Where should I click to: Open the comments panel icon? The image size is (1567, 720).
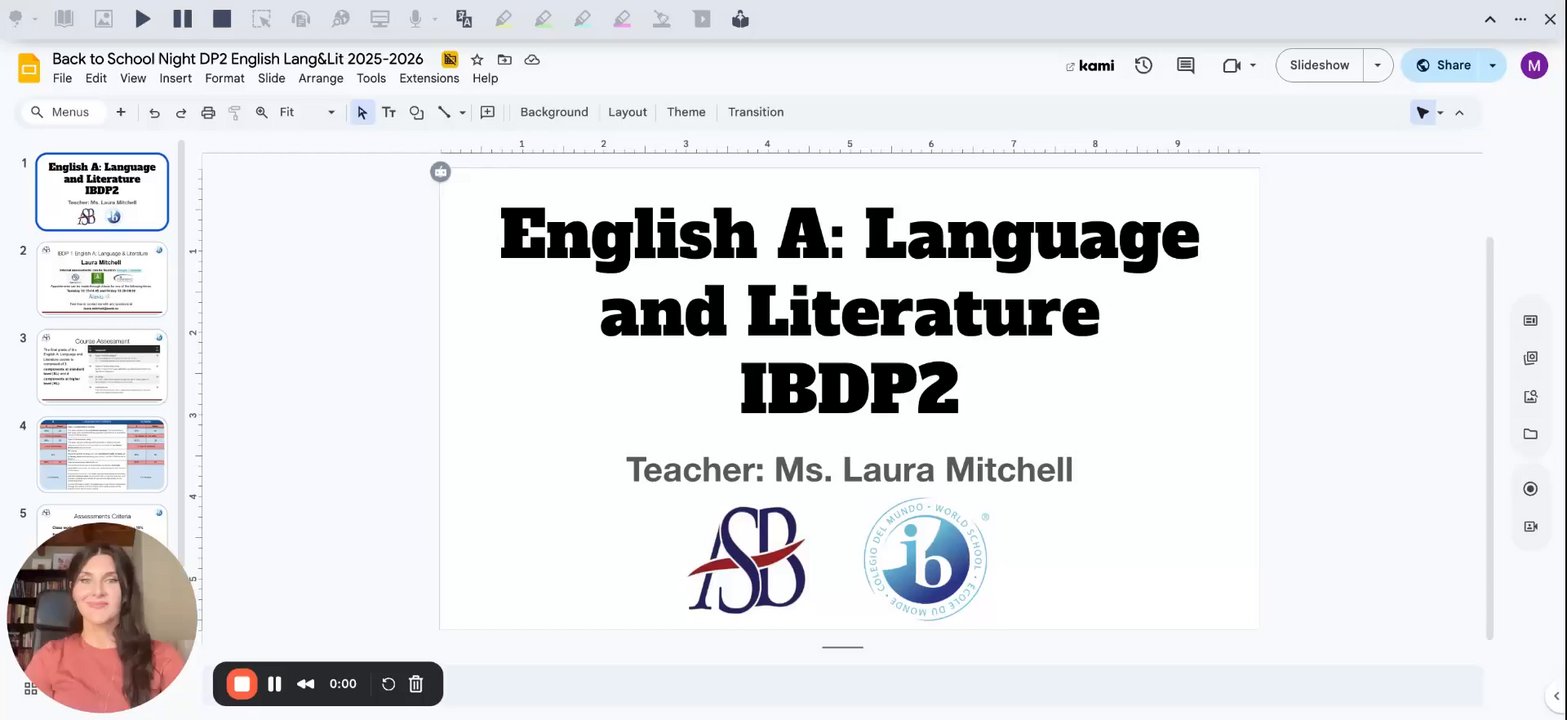[1186, 65]
